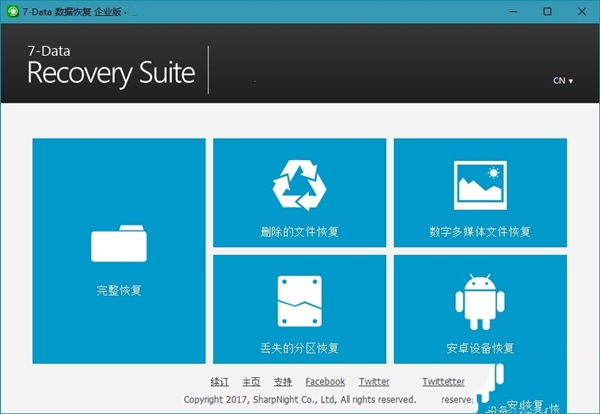
Task: Click the cracked hard drive icon
Action: click(x=299, y=301)
